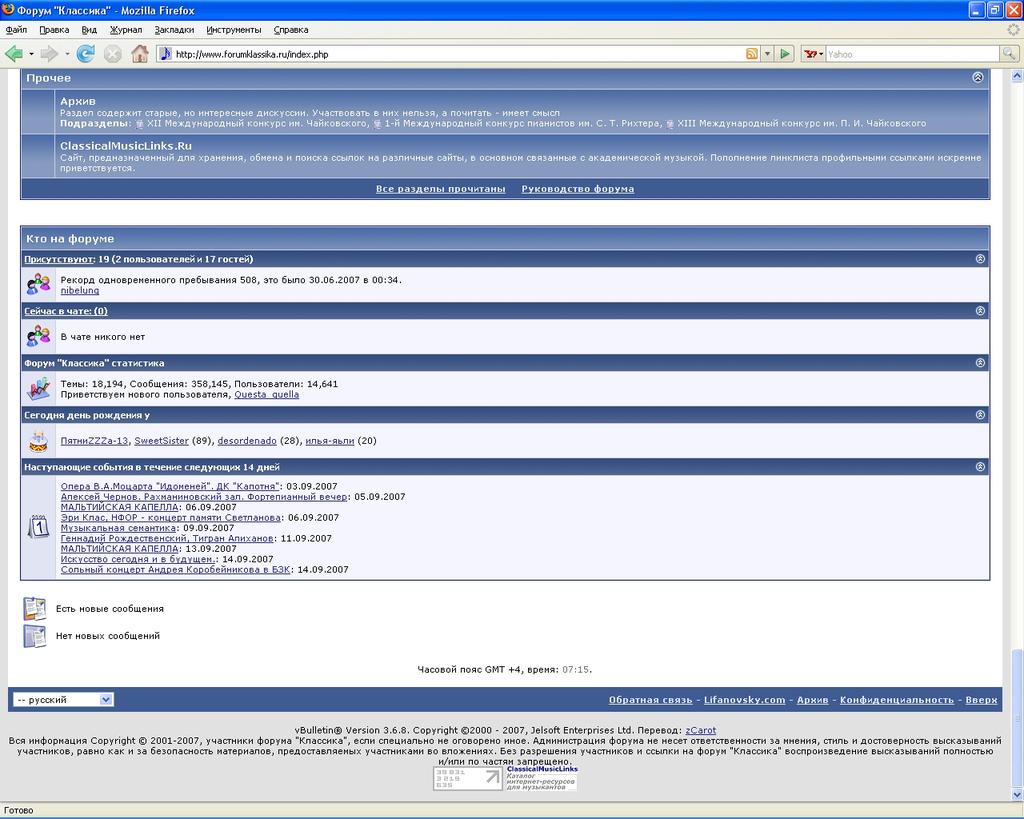Collapse the "Прочее" category section
The height and width of the screenshot is (819, 1024).
point(977,77)
